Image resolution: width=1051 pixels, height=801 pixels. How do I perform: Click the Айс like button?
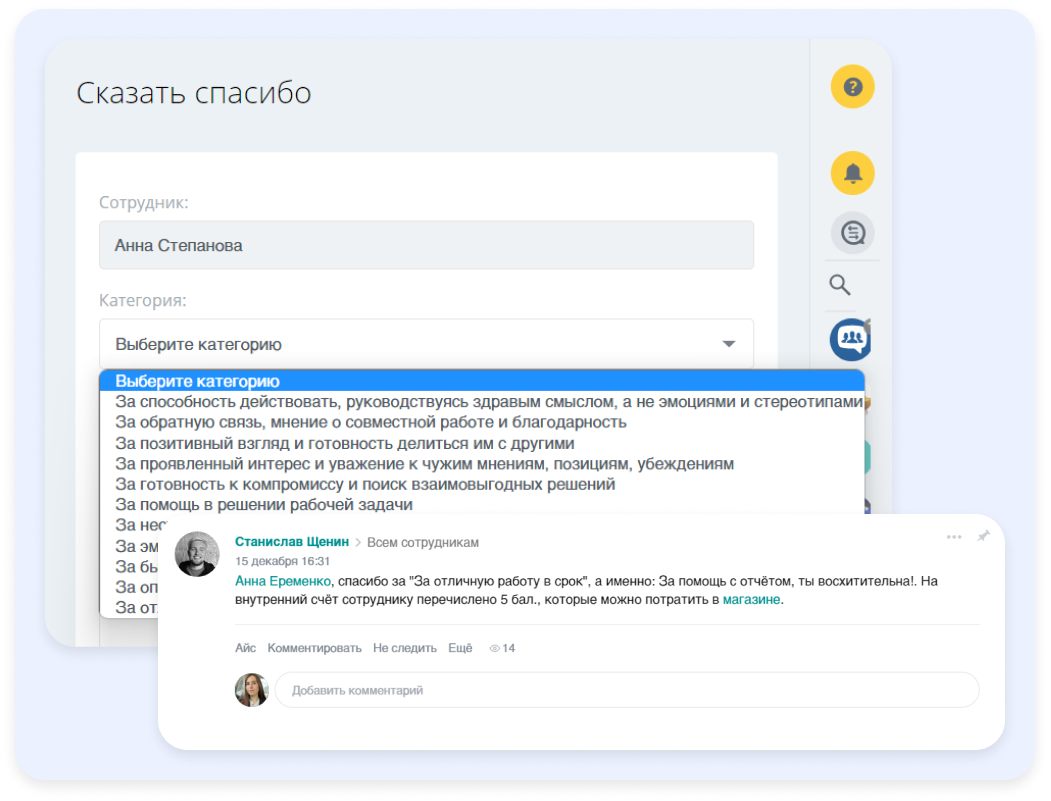point(245,648)
